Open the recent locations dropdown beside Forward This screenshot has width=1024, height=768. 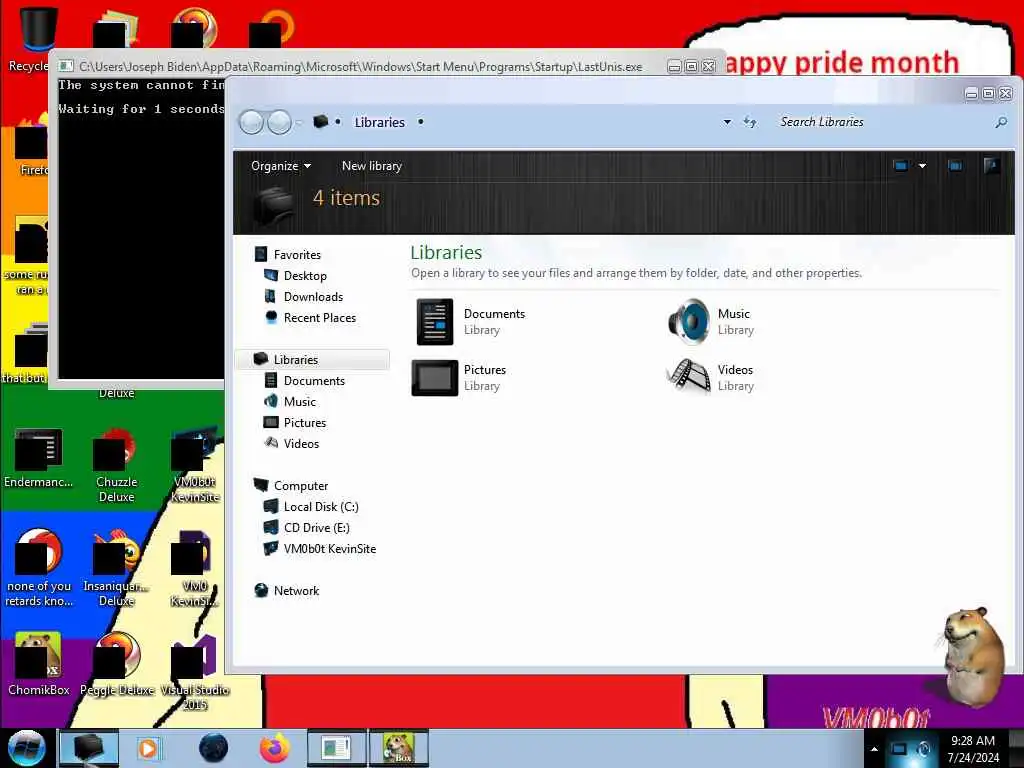[x=299, y=123]
